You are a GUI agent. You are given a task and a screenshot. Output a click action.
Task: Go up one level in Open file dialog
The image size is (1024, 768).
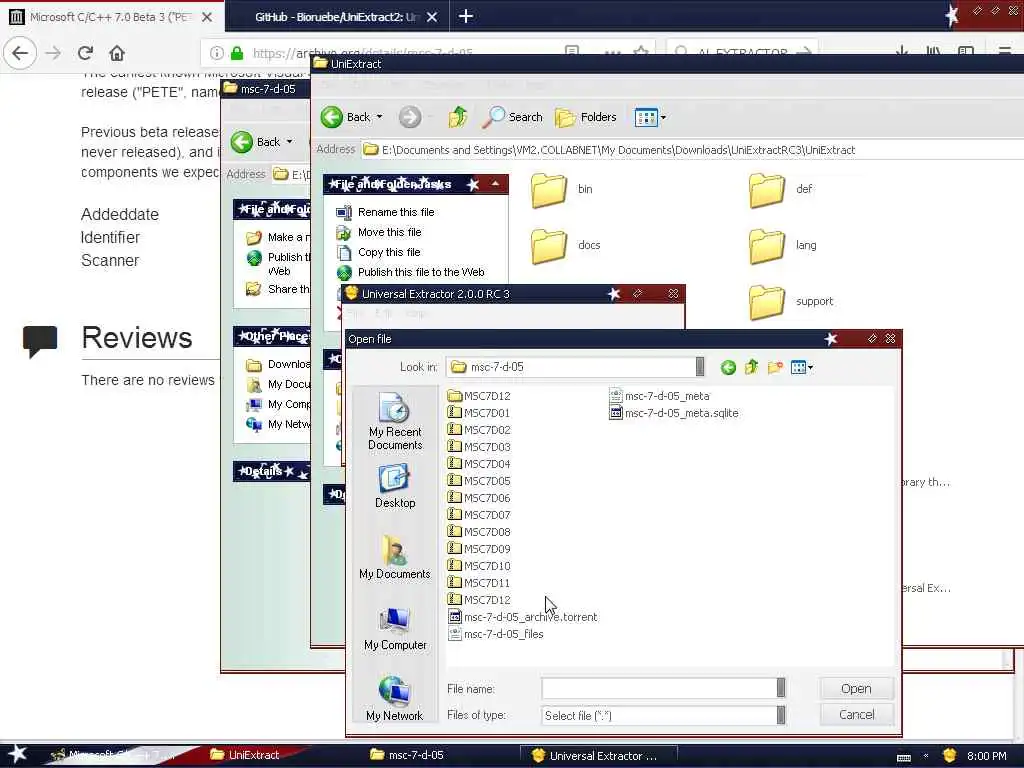point(752,367)
